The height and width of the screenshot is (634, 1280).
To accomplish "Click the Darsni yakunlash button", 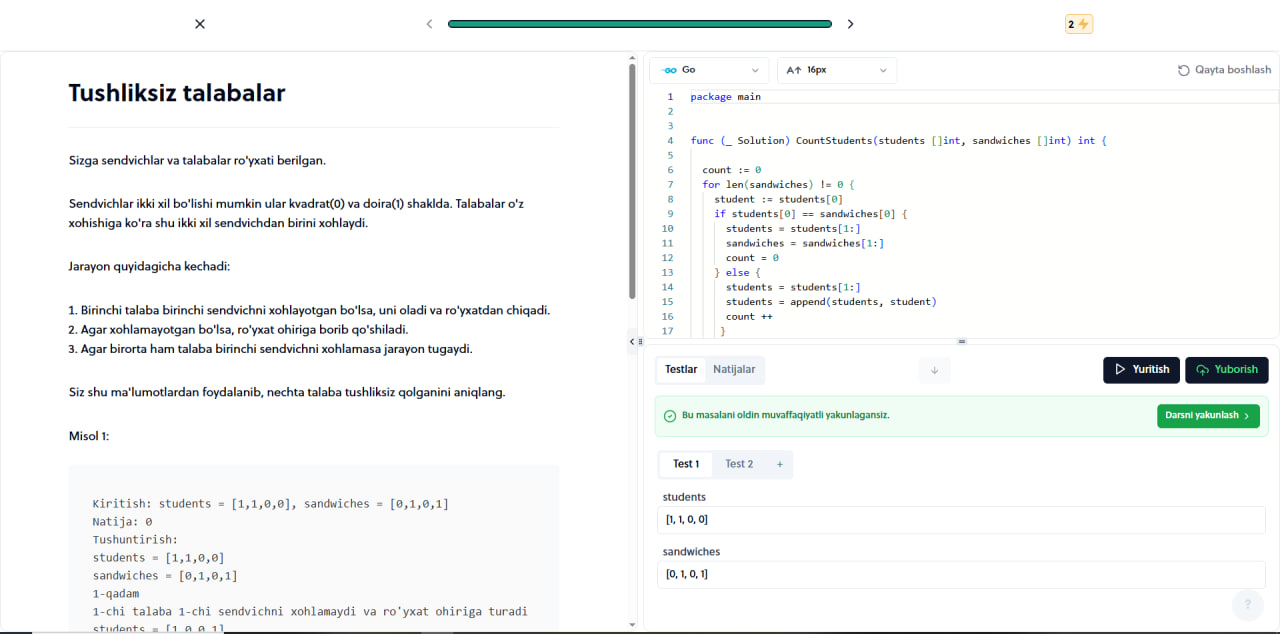I will (1208, 415).
